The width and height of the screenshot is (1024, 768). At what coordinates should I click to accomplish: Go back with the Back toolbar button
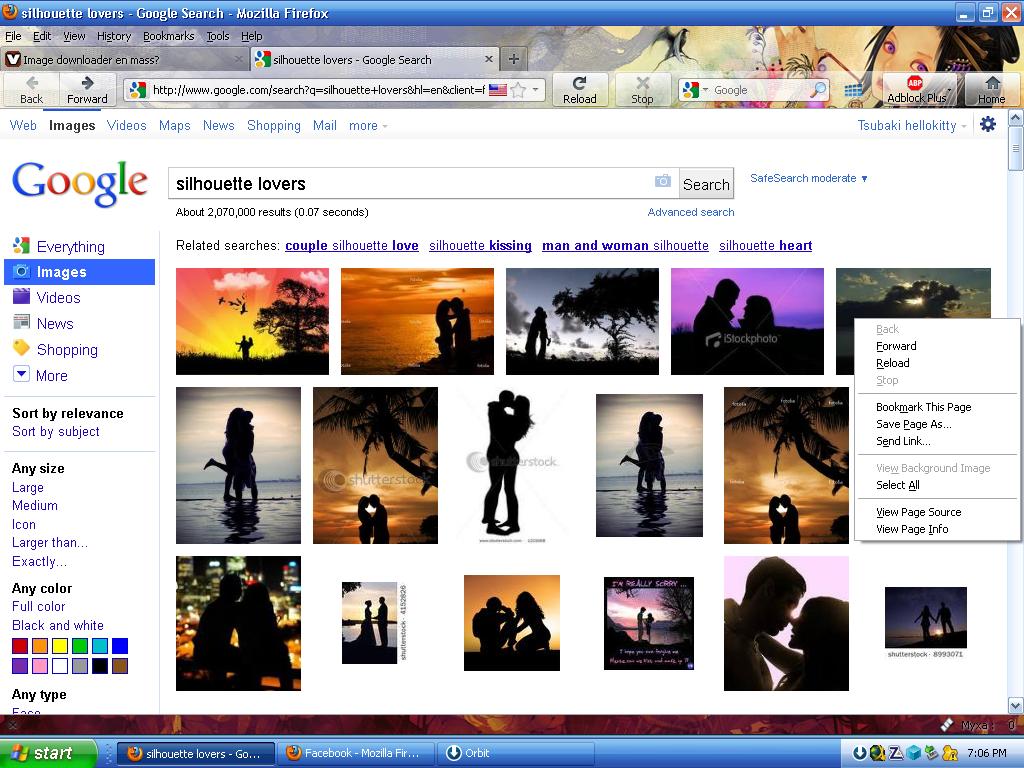pos(31,89)
